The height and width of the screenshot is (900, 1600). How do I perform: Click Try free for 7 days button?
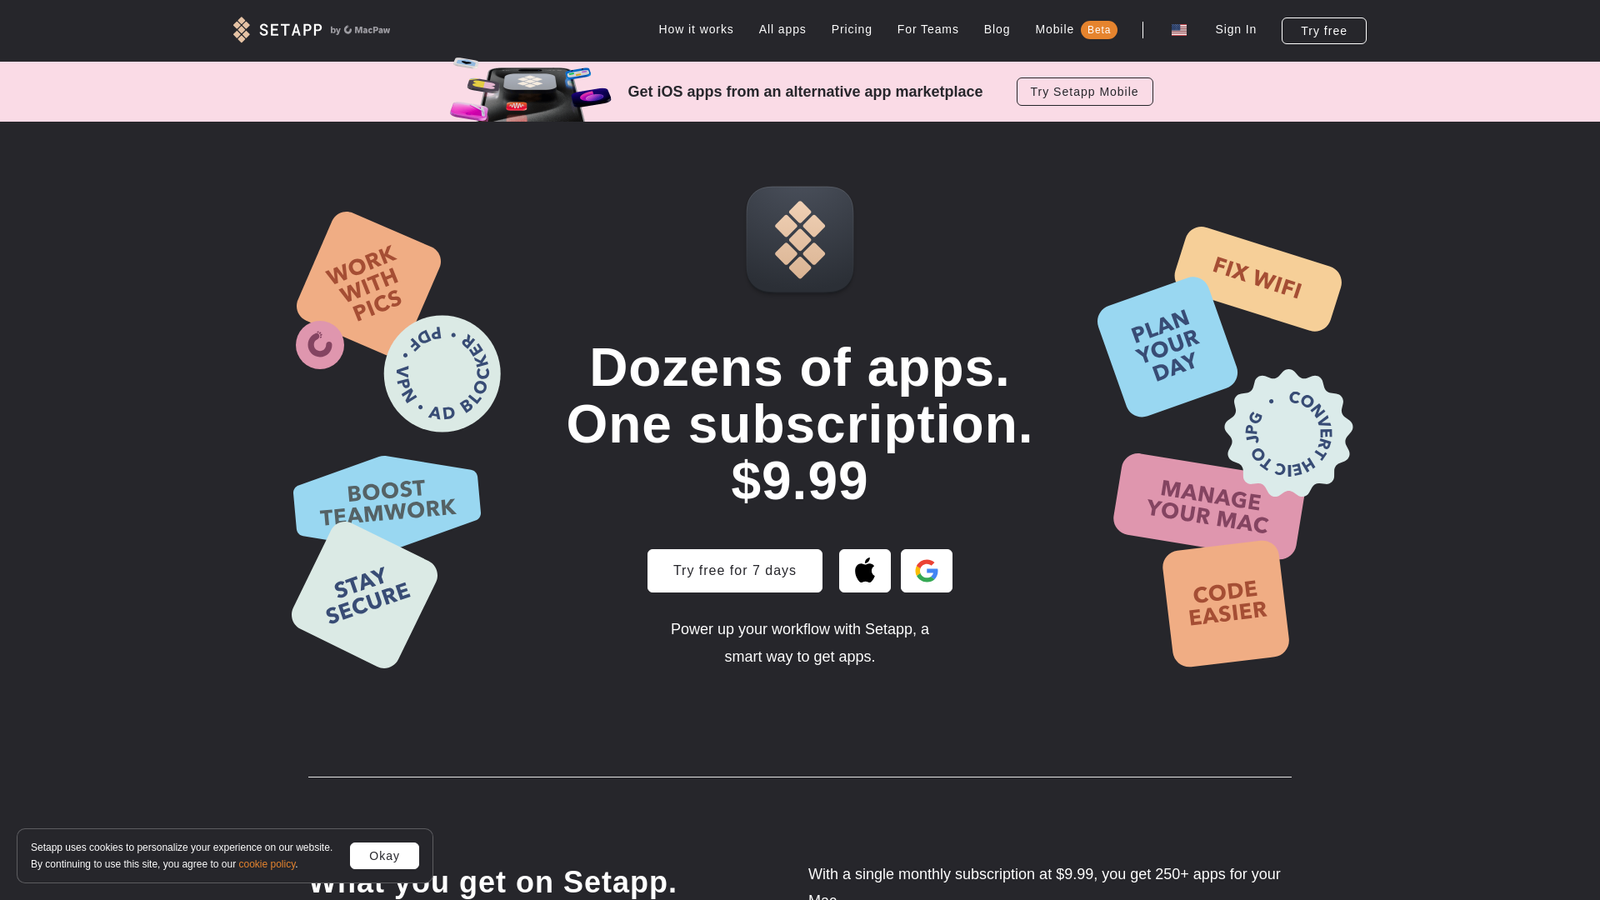coord(735,571)
